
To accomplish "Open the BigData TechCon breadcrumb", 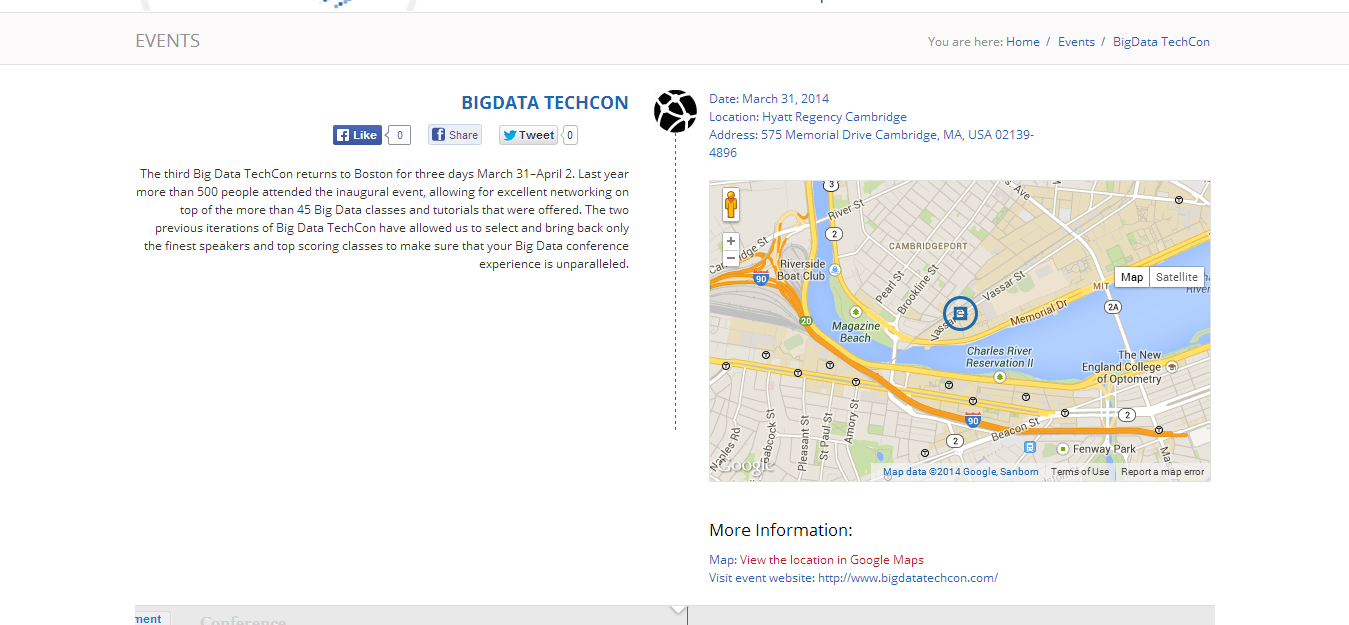I will pyautogui.click(x=1161, y=41).
